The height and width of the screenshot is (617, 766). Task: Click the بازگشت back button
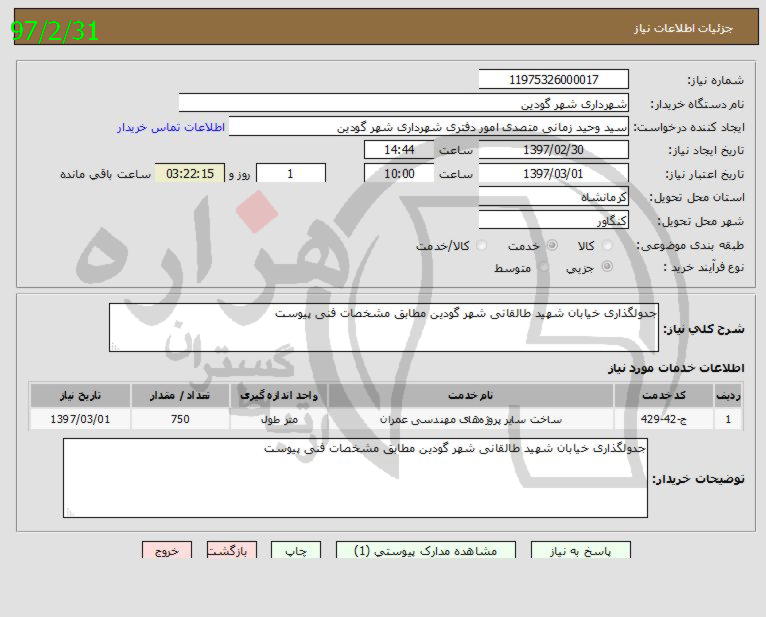(232, 551)
